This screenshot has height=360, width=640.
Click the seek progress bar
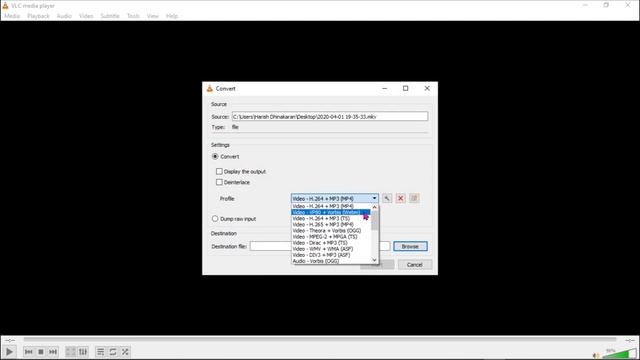320,340
